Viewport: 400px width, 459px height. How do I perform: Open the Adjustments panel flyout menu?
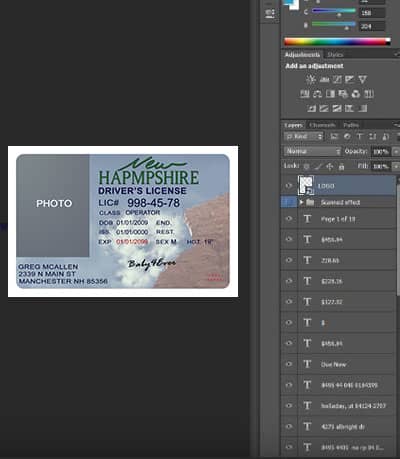(x=396, y=54)
